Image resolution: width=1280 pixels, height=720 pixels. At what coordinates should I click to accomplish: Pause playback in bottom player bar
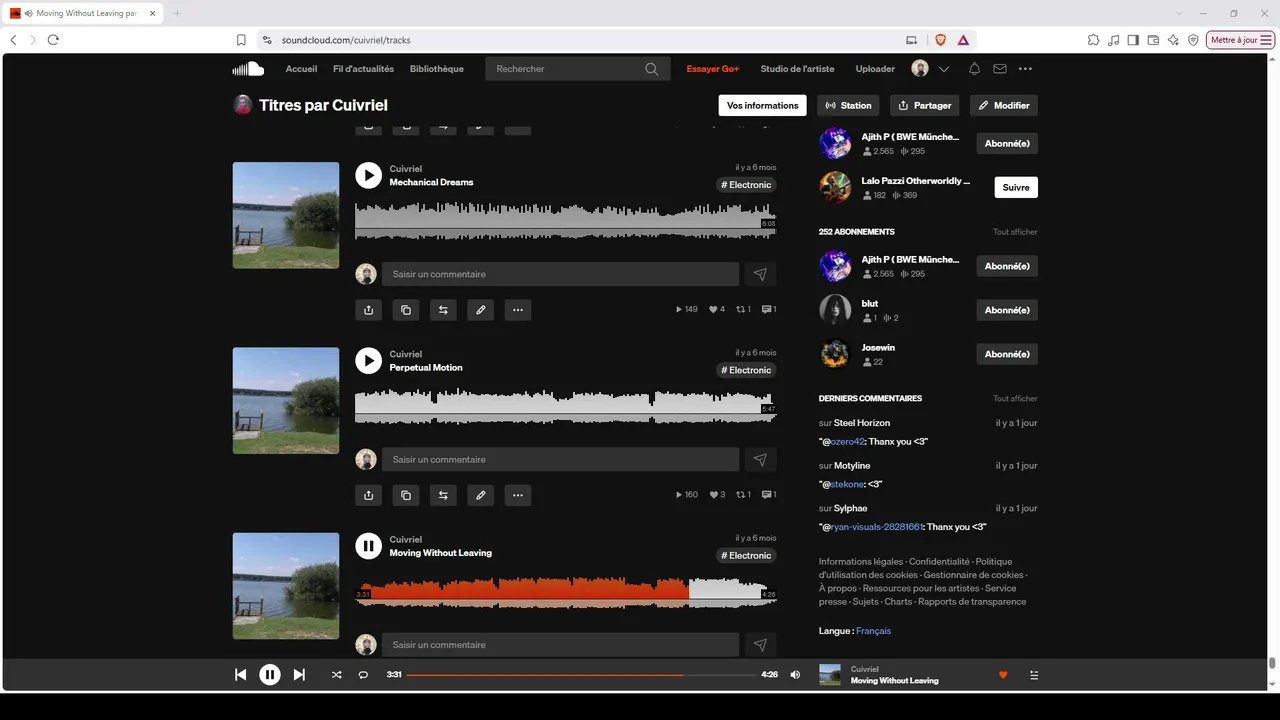[270, 675]
